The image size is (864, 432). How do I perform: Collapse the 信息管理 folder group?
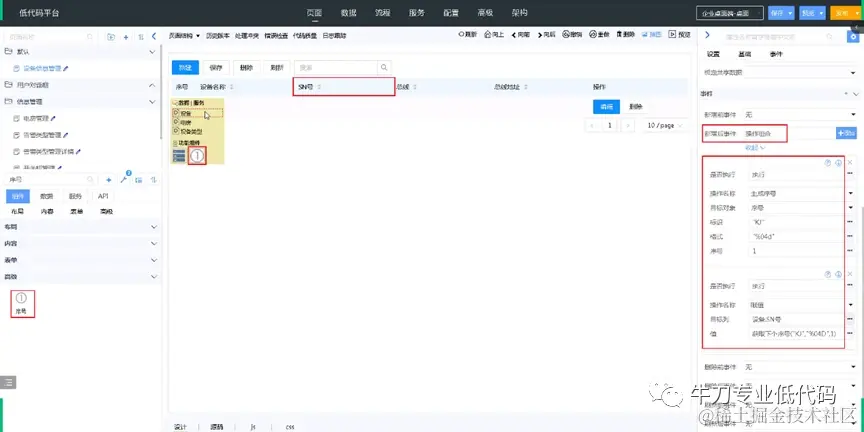point(153,102)
